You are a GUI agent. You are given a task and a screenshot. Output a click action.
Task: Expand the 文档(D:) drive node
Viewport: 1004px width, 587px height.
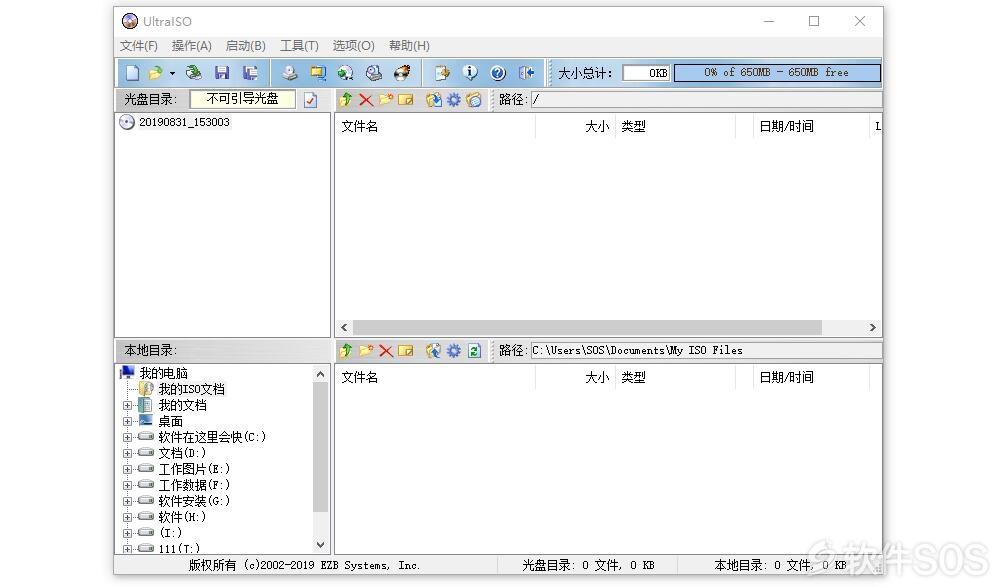(x=127, y=453)
